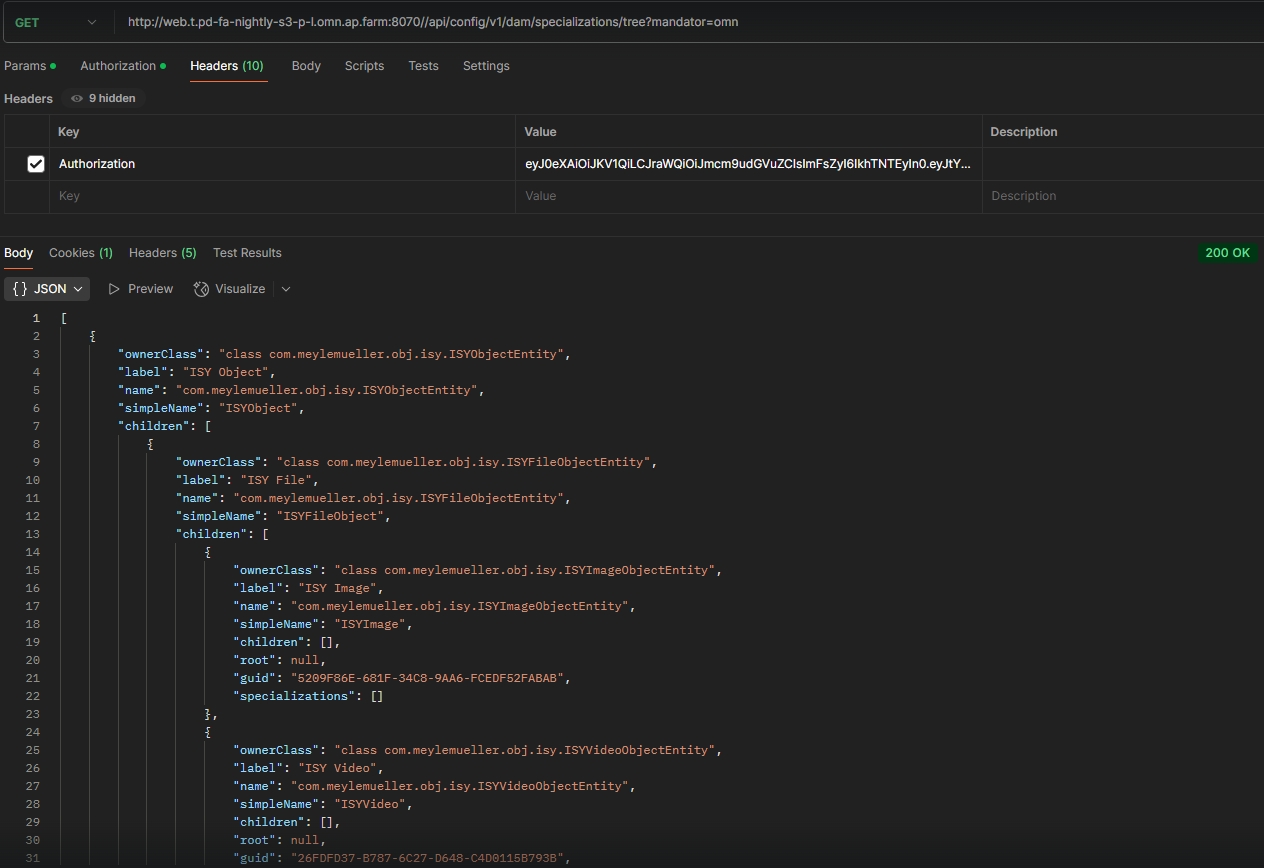1264x868 pixels.
Task: Open the request Settings tab
Action: [x=486, y=66]
